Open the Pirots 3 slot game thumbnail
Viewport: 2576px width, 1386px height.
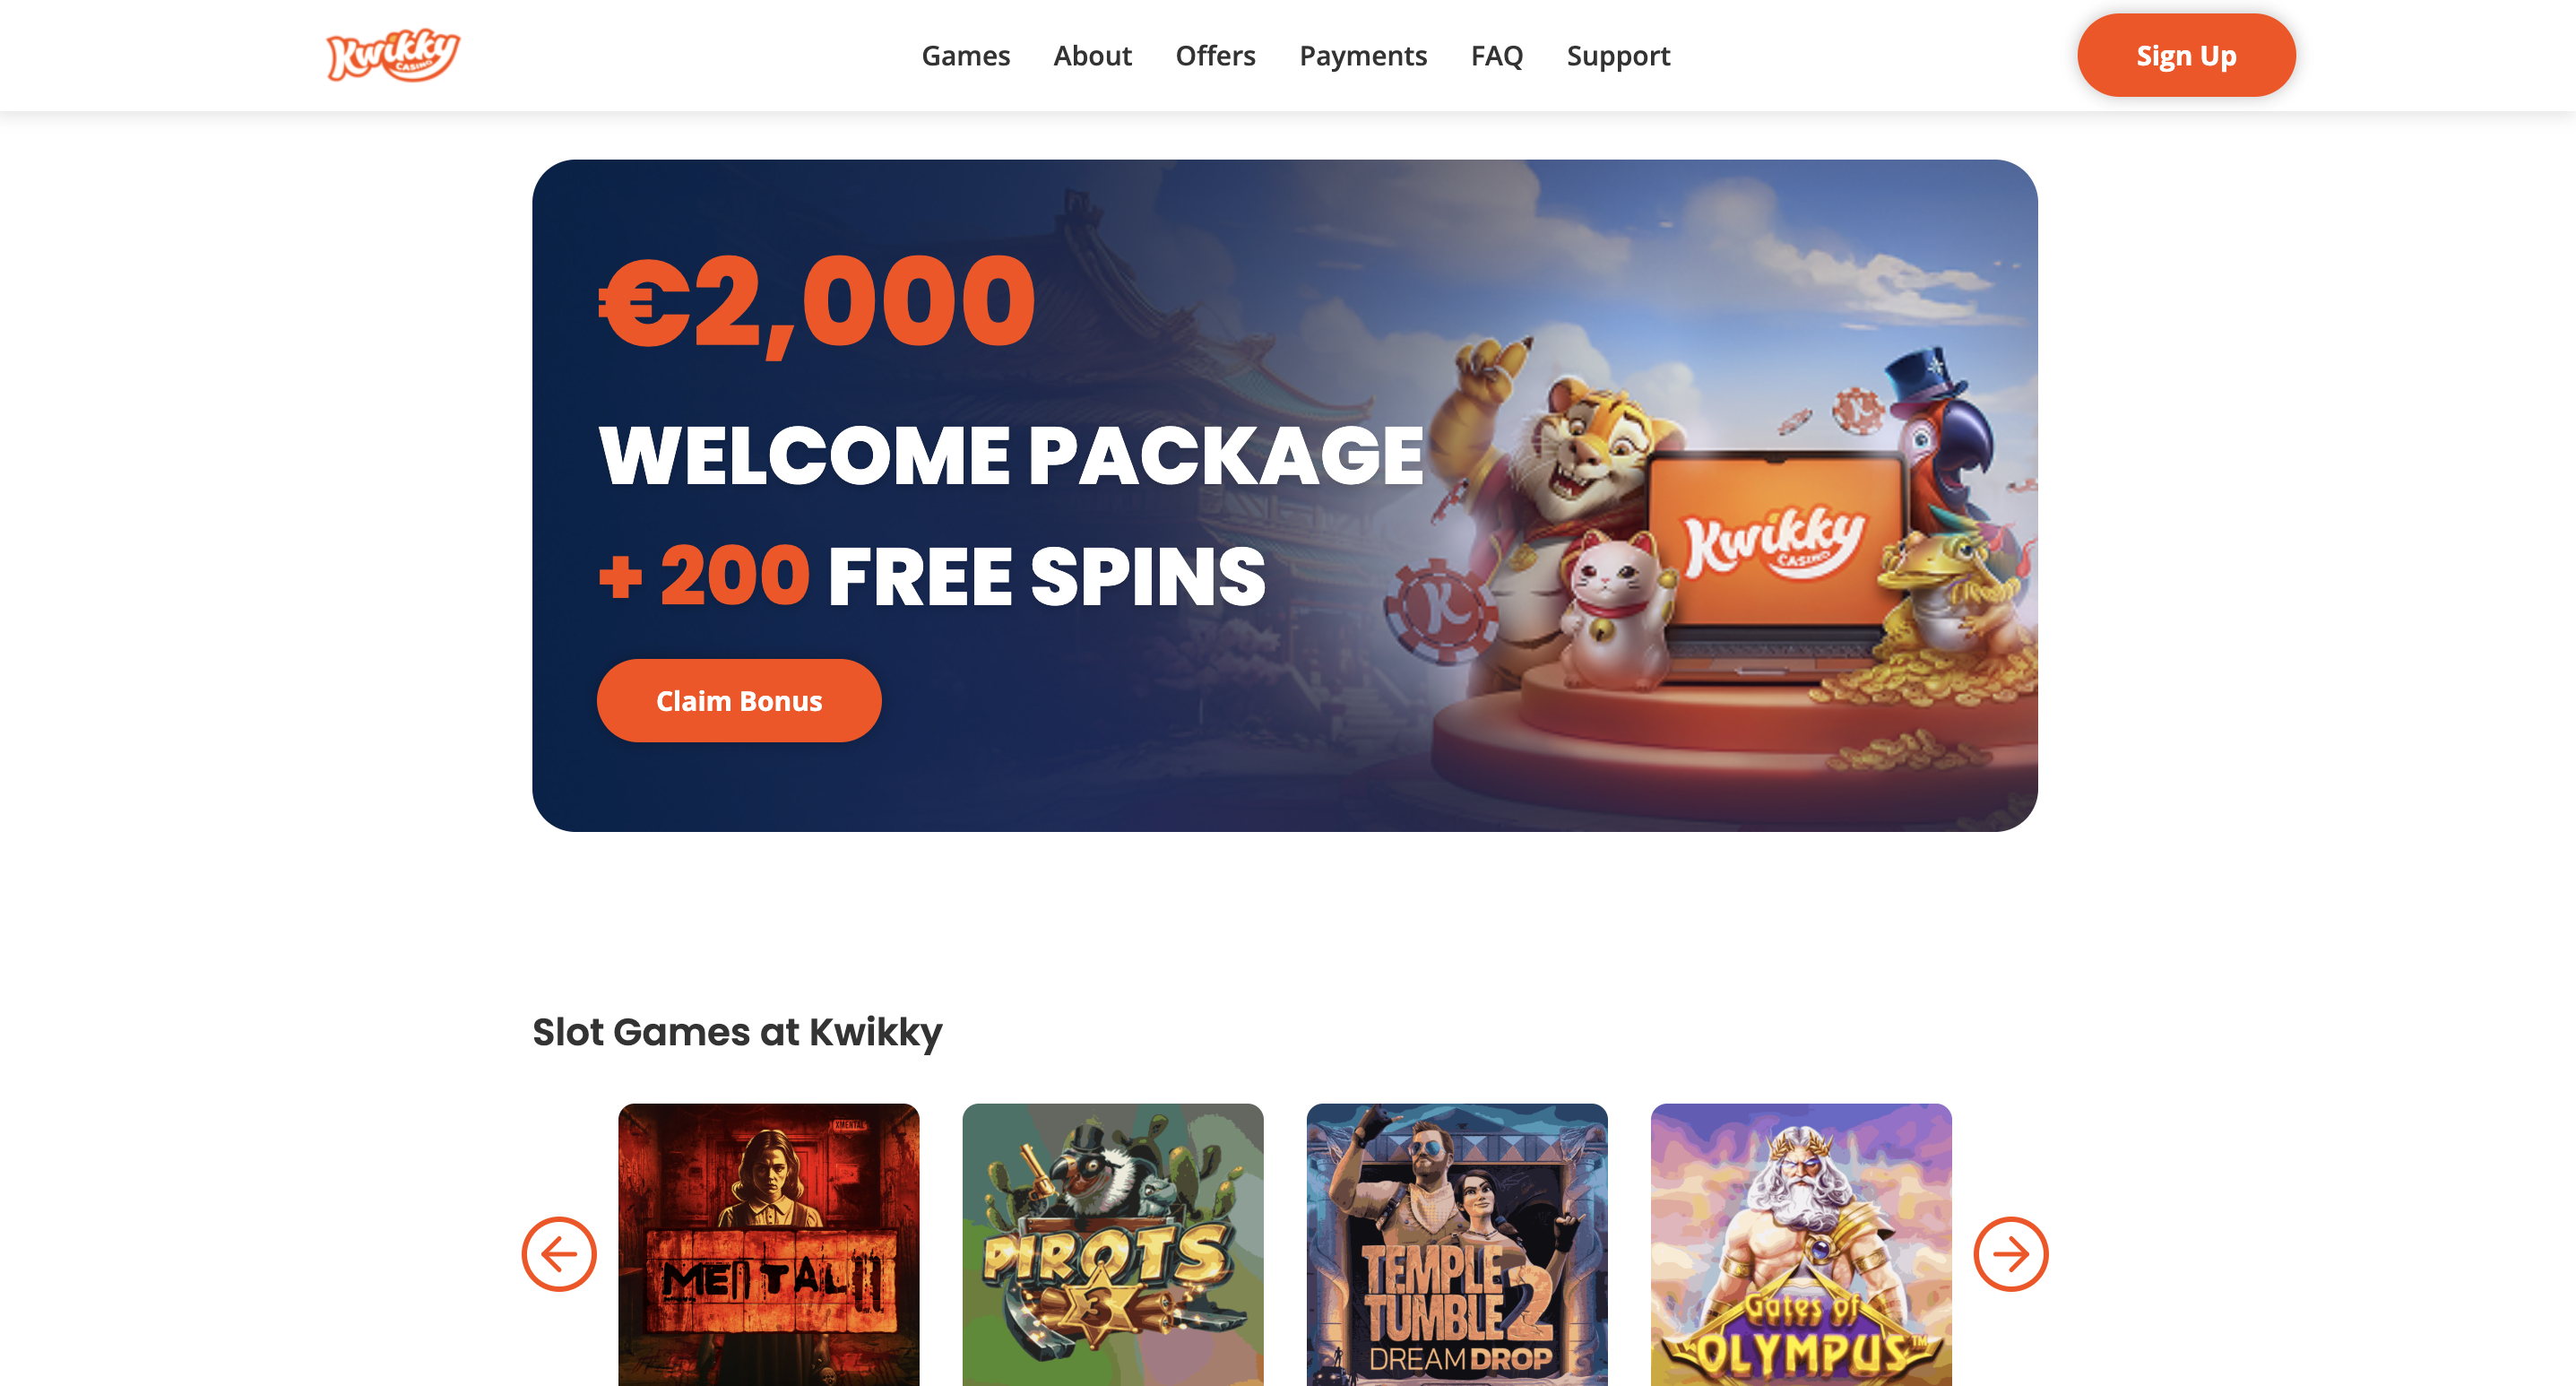click(x=1113, y=1245)
